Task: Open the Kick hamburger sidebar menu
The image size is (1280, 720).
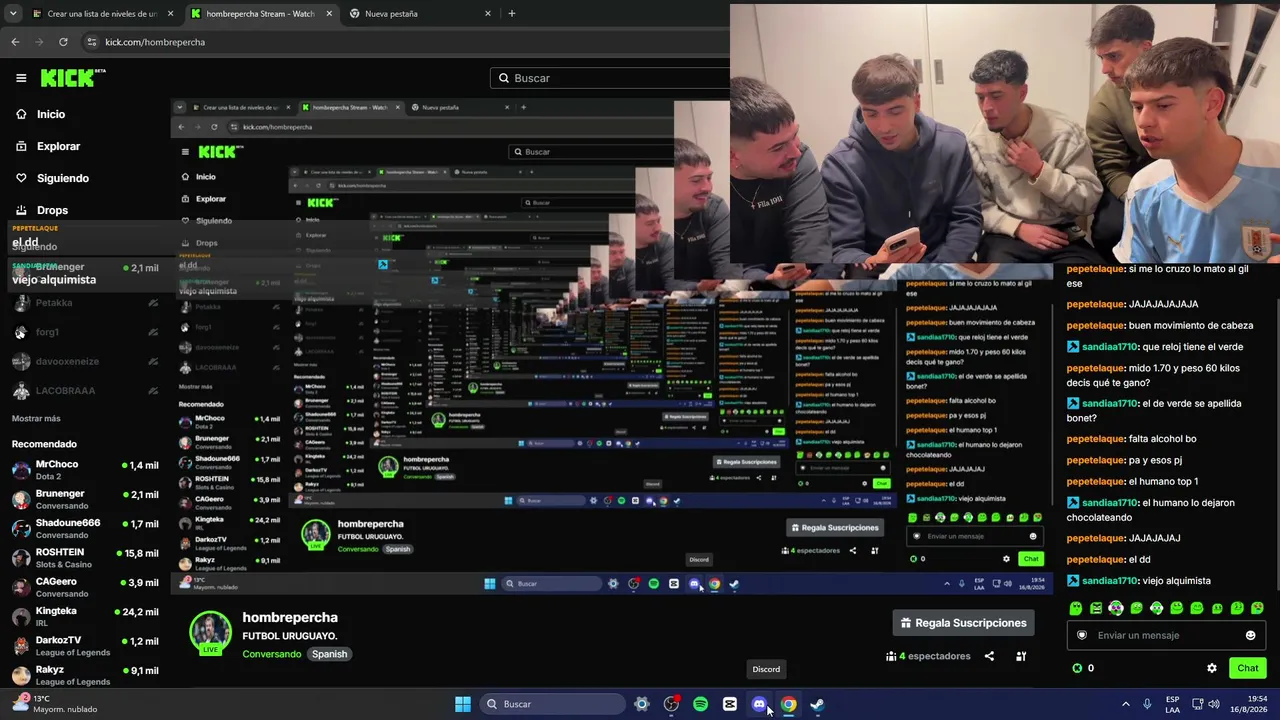Action: (21, 78)
